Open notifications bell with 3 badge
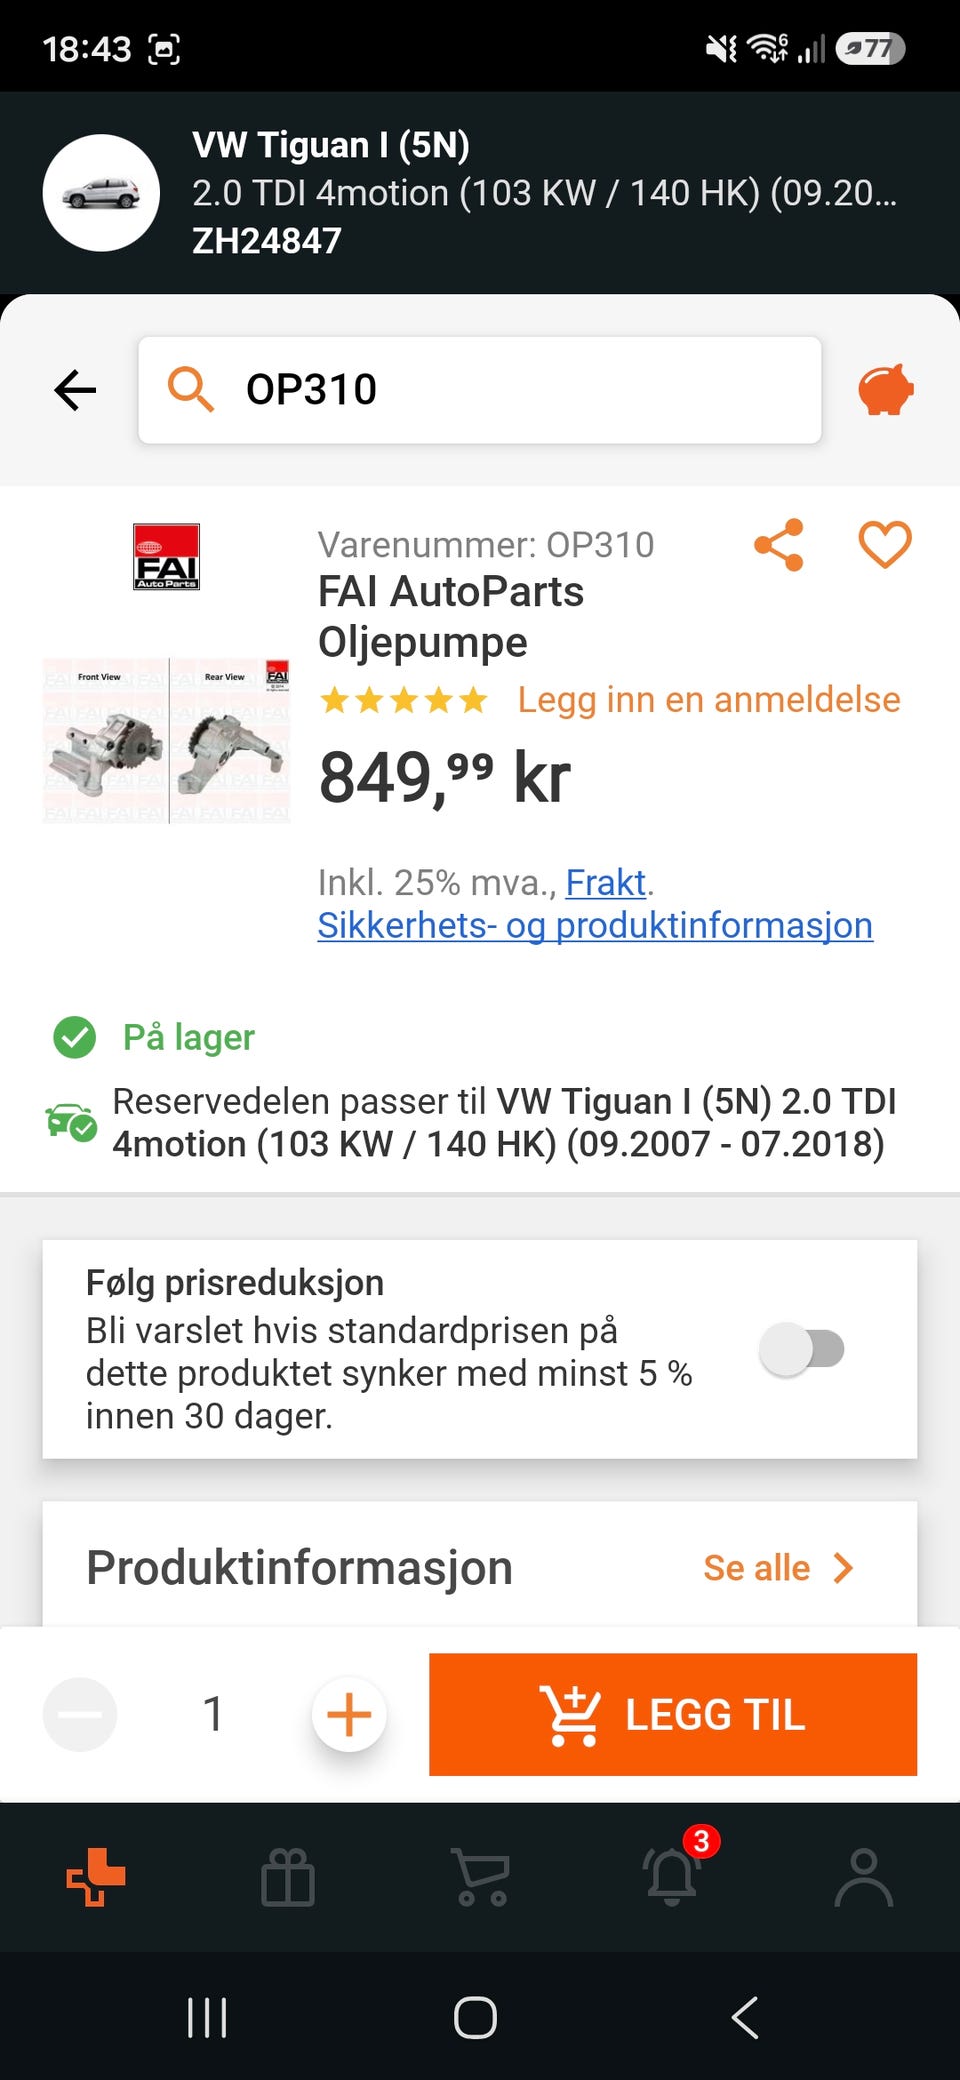The height and width of the screenshot is (2080, 960). pyautogui.click(x=674, y=1872)
